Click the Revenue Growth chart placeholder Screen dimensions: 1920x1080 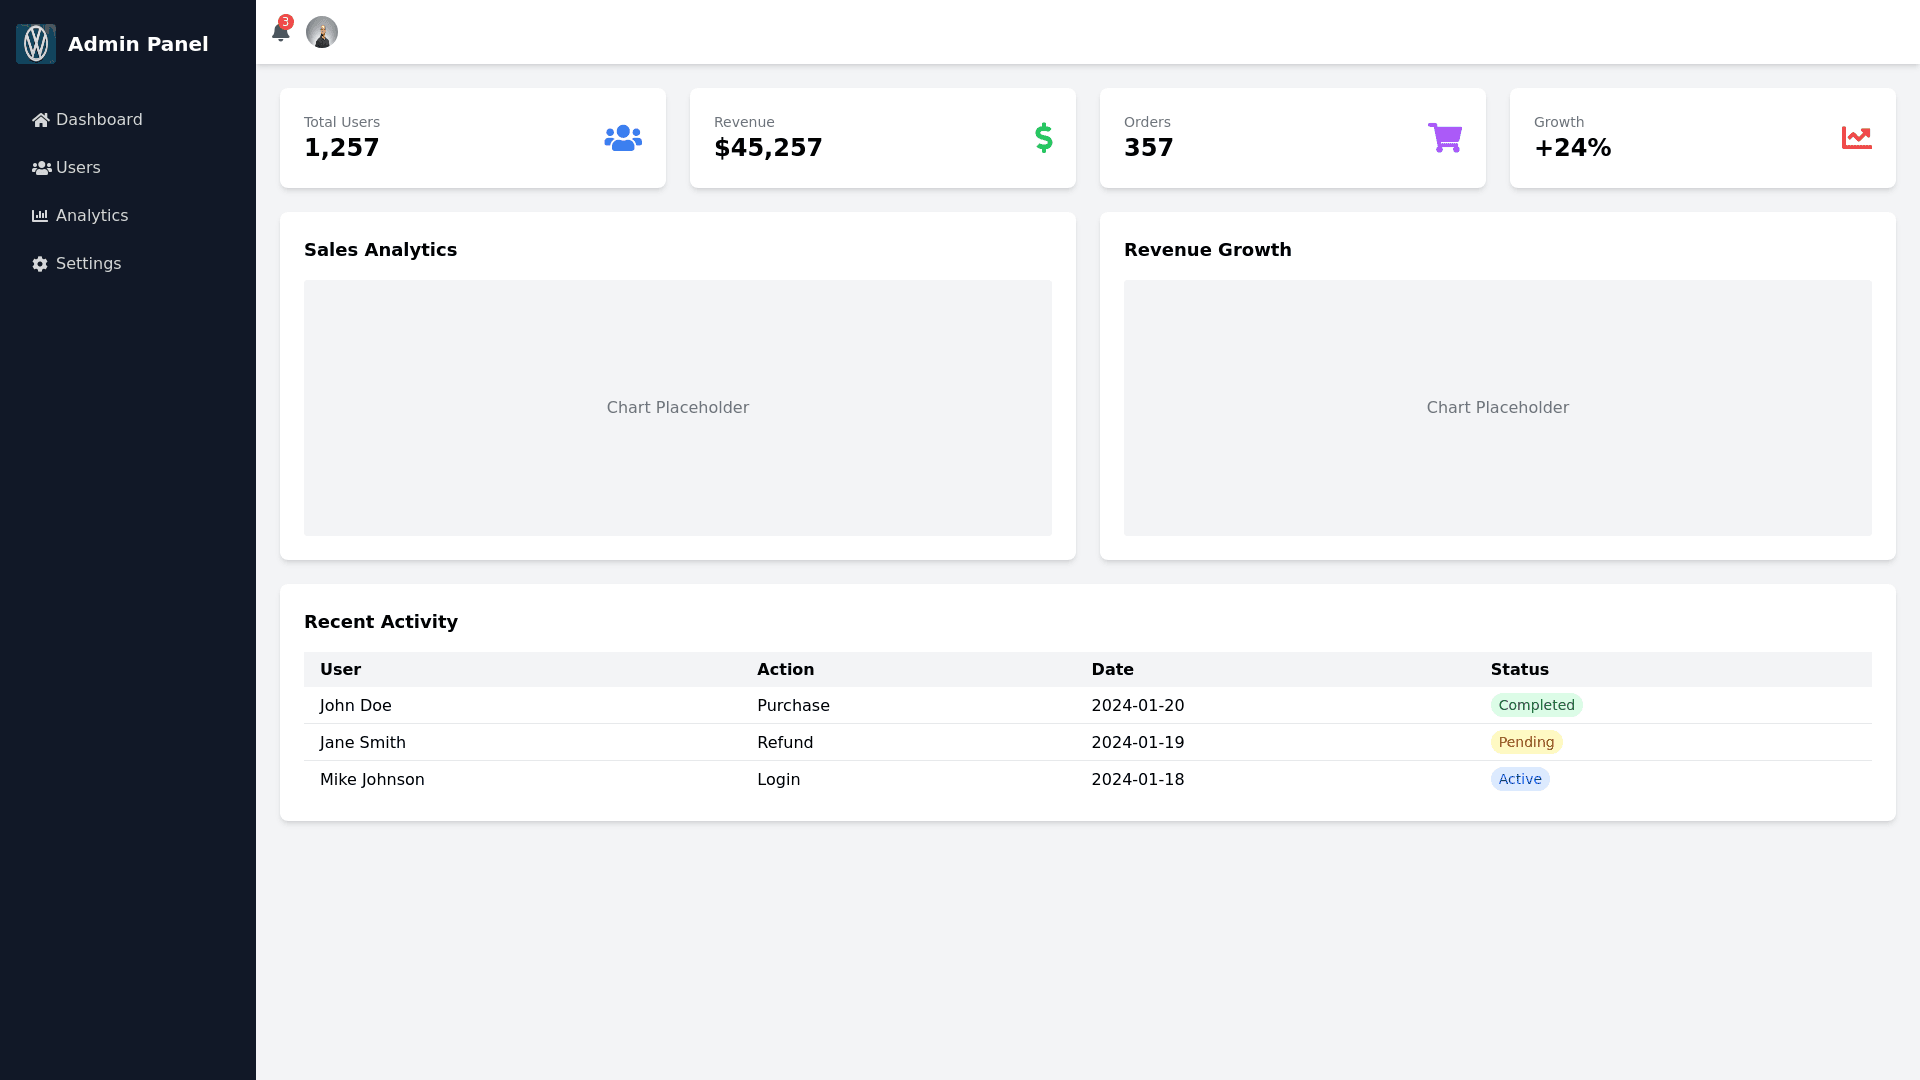pos(1497,408)
